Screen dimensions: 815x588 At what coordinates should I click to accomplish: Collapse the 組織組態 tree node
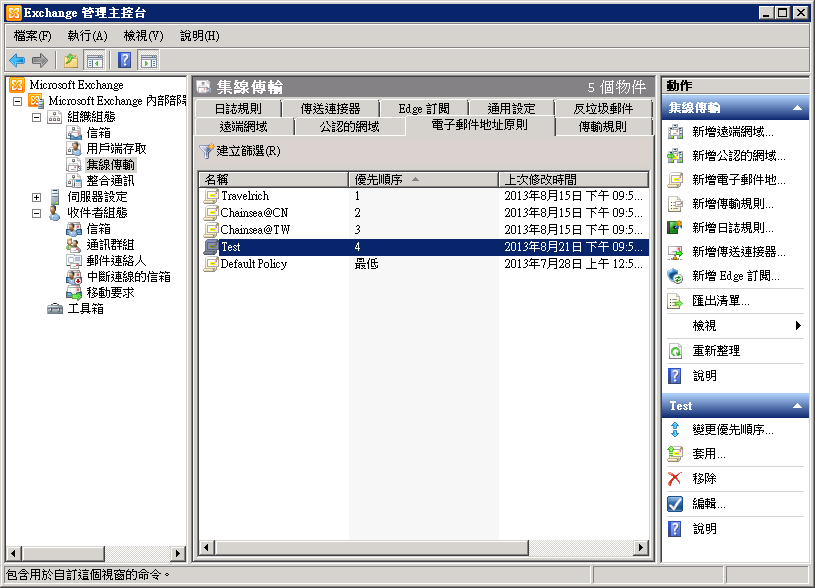coord(36,117)
